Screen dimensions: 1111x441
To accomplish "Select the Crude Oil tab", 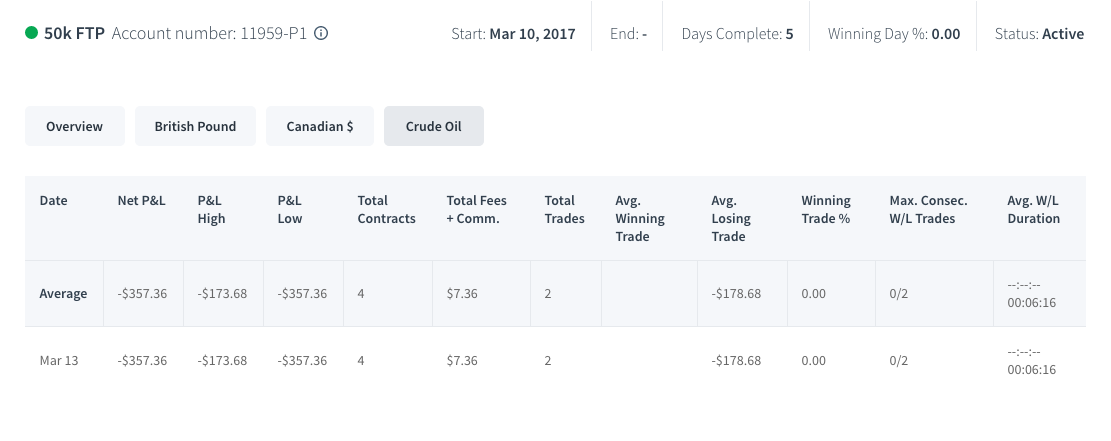I will (434, 126).
